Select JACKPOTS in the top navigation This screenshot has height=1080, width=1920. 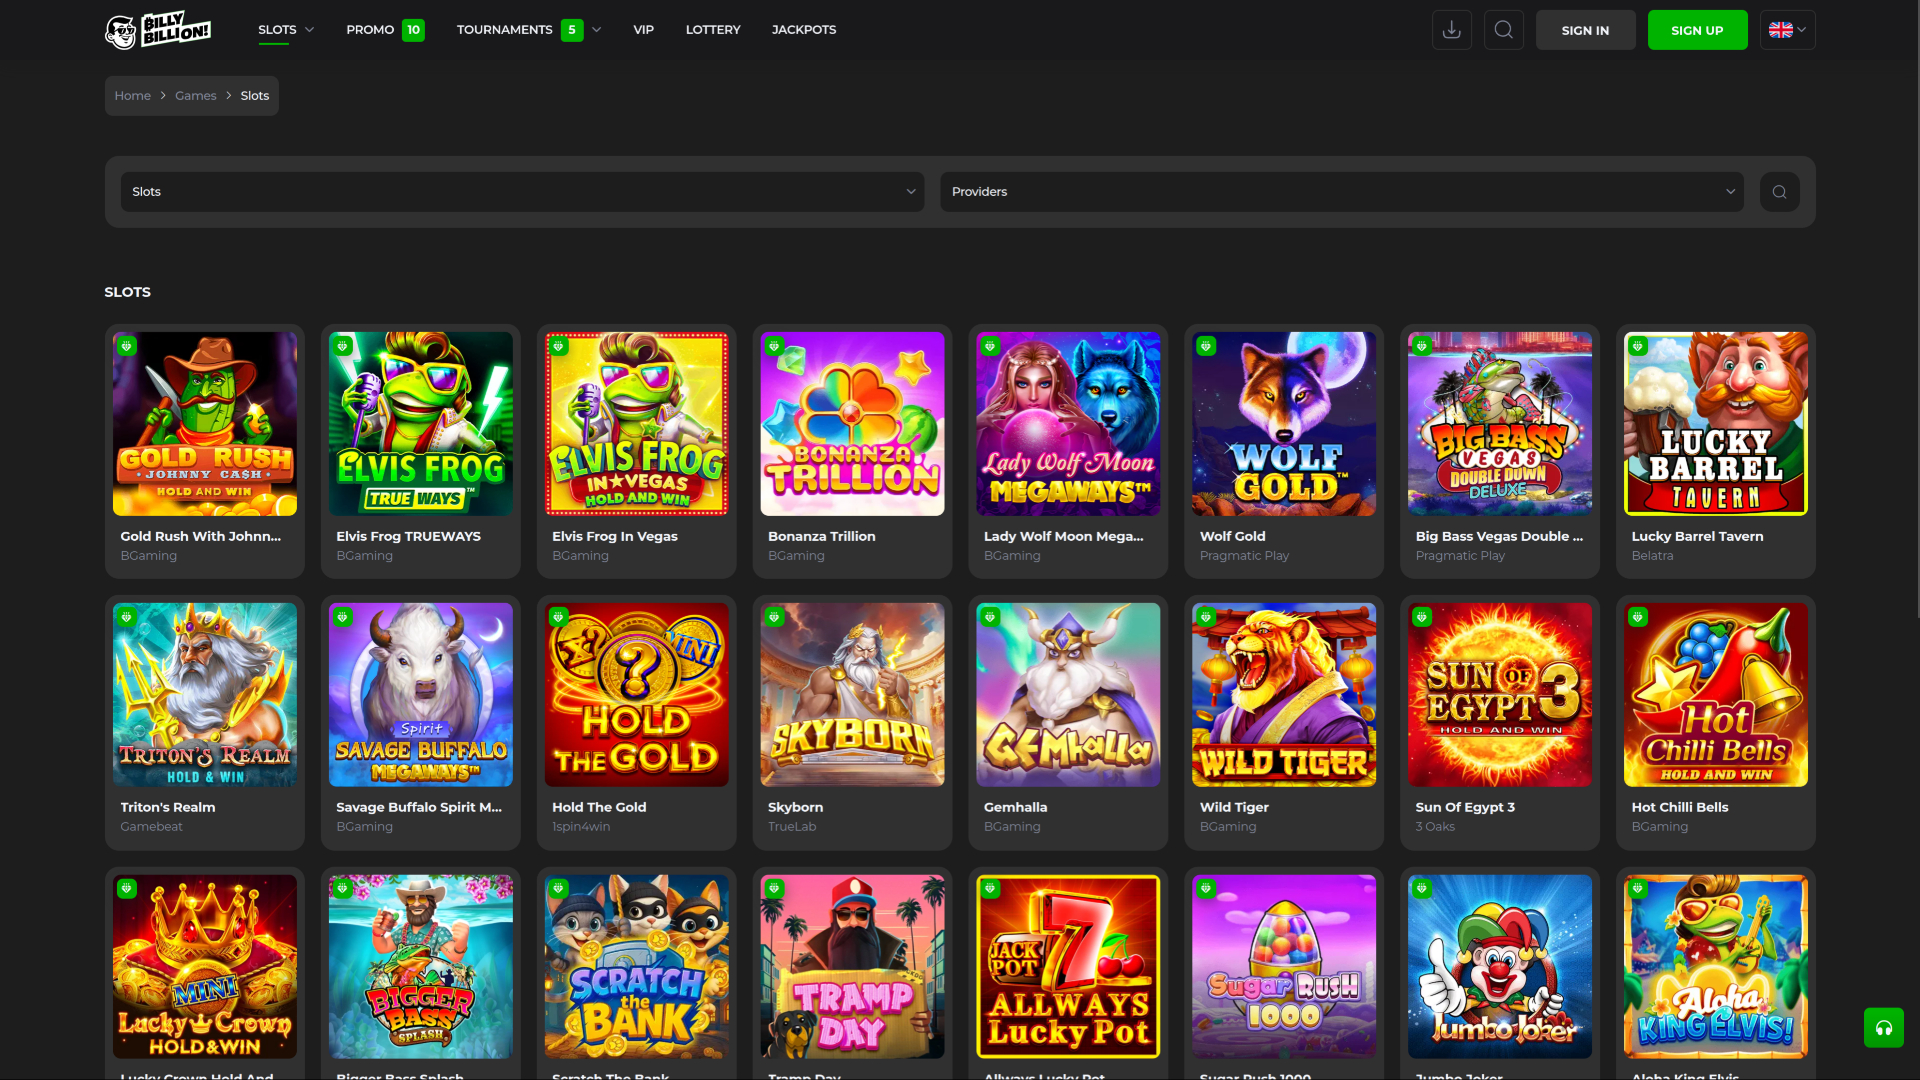[804, 29]
